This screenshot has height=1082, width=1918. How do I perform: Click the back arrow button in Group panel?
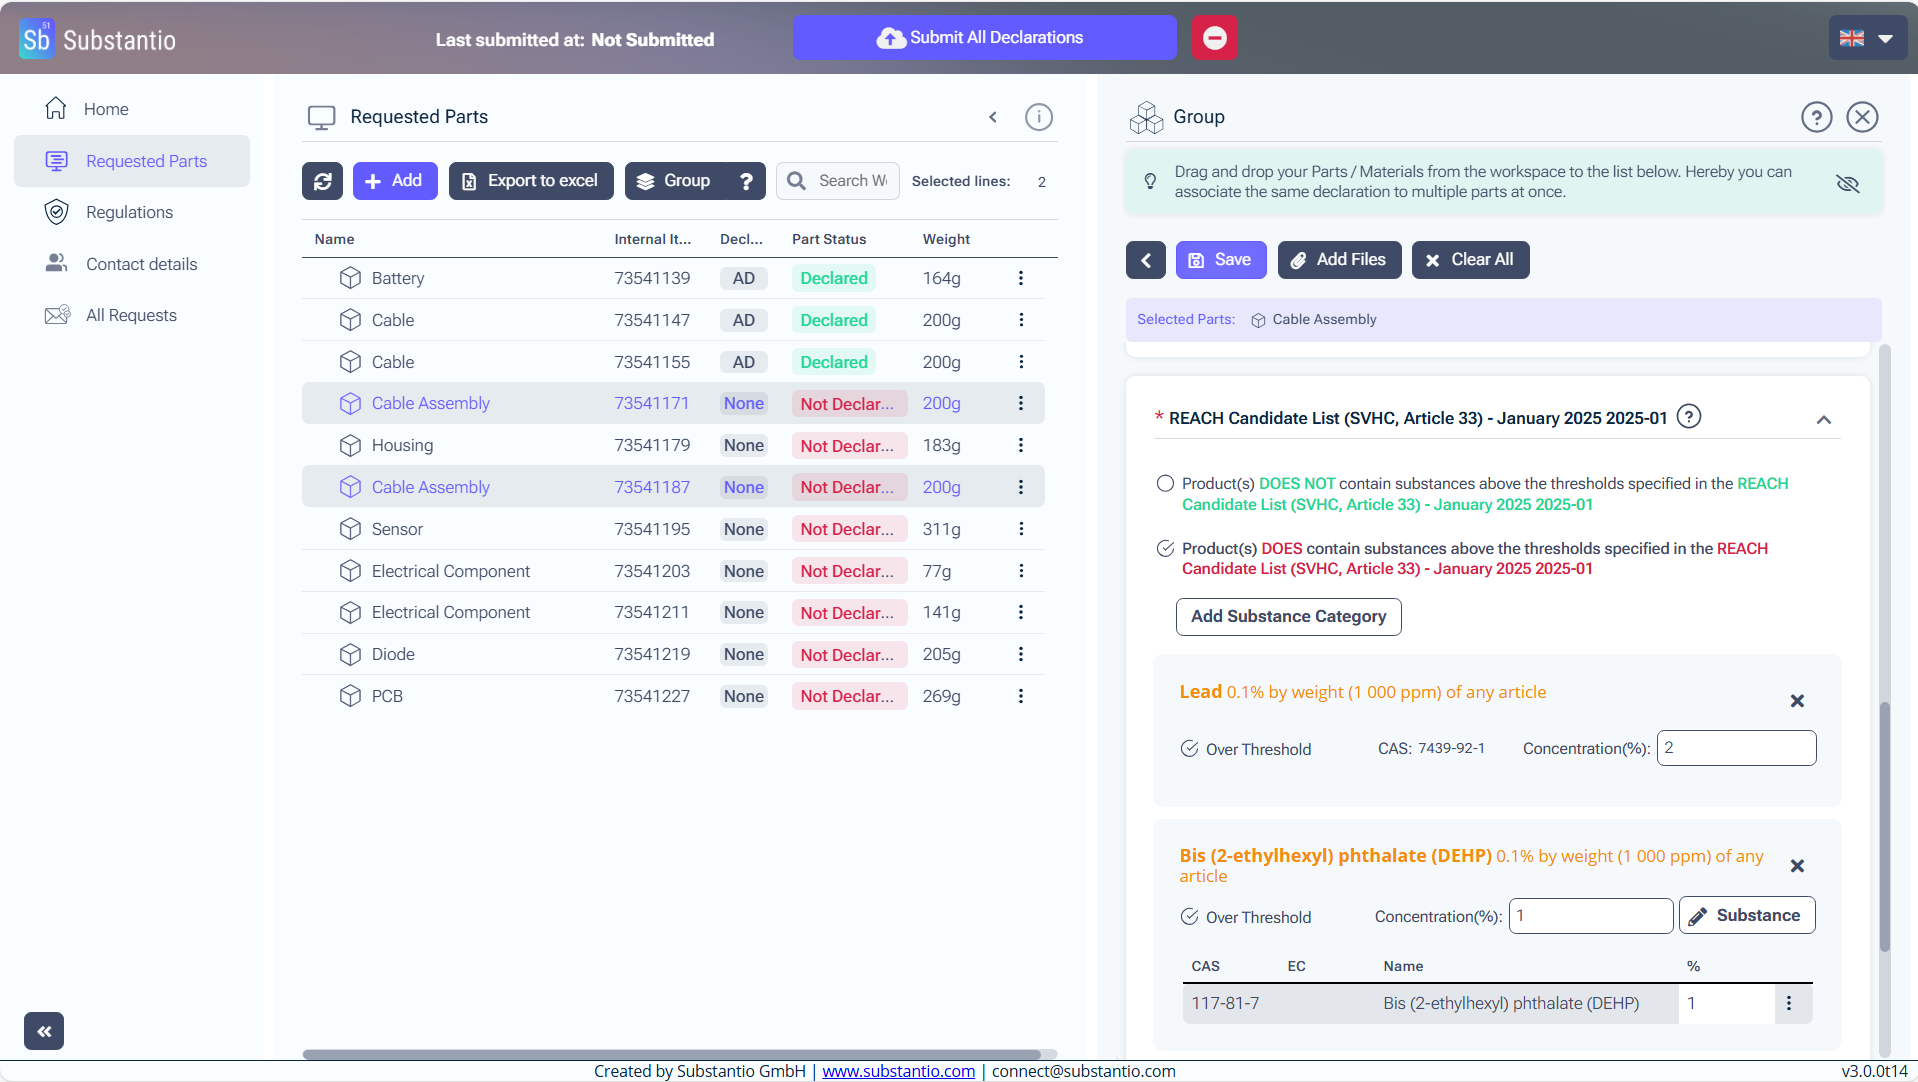click(x=1146, y=260)
